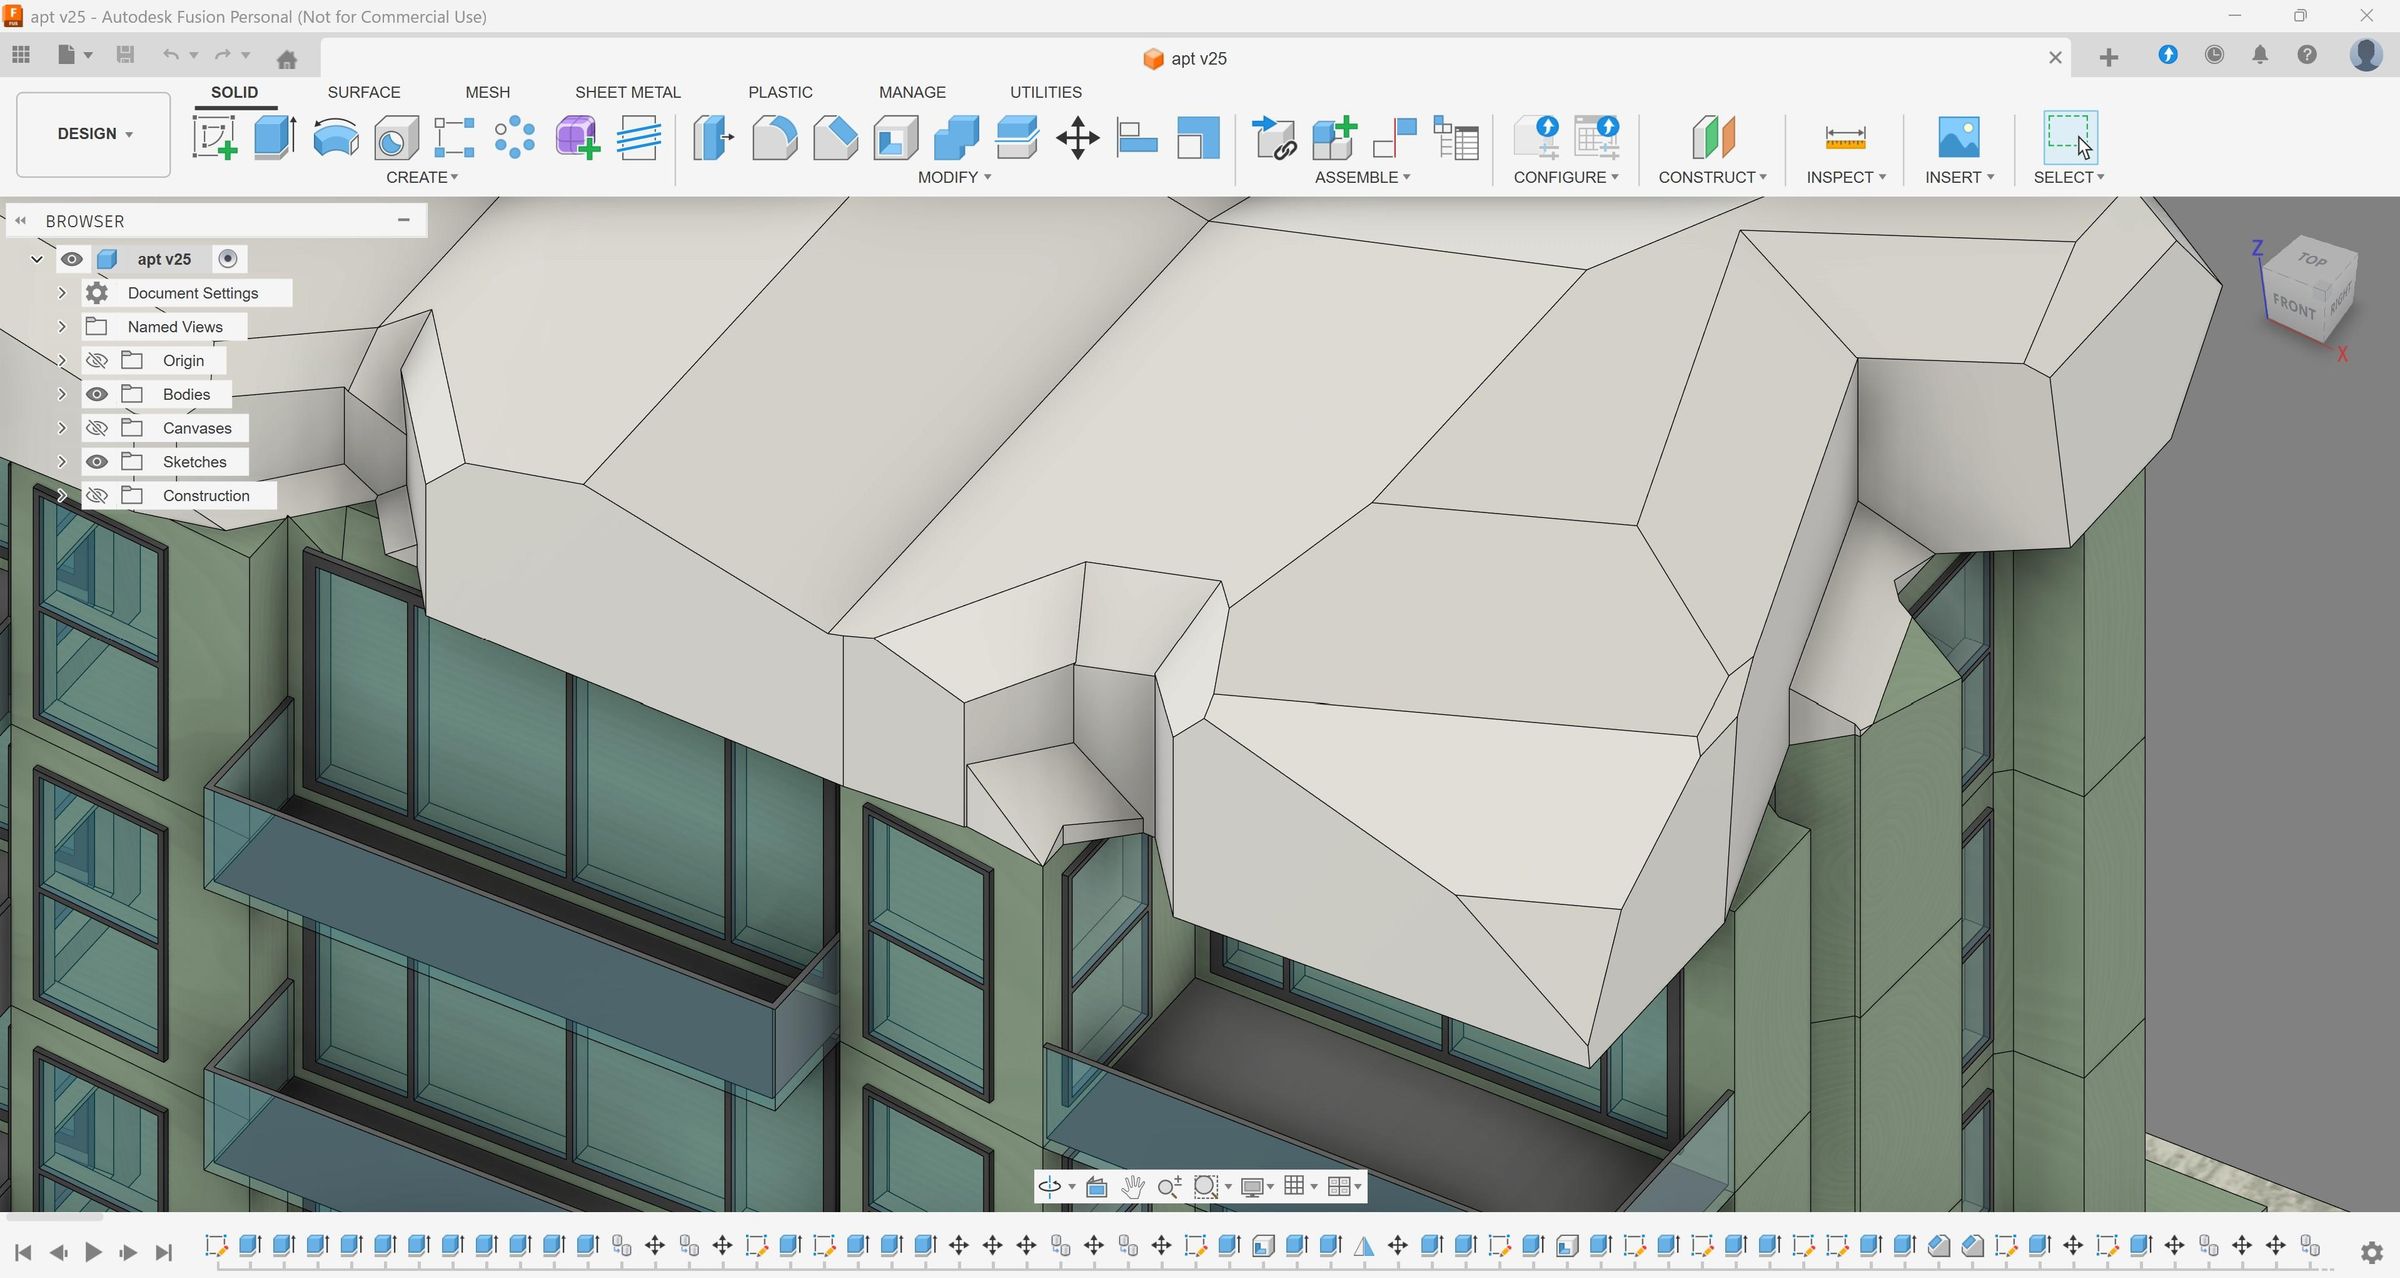Select the Fillet tool
Screen dimensions: 2400x1278
click(x=774, y=137)
